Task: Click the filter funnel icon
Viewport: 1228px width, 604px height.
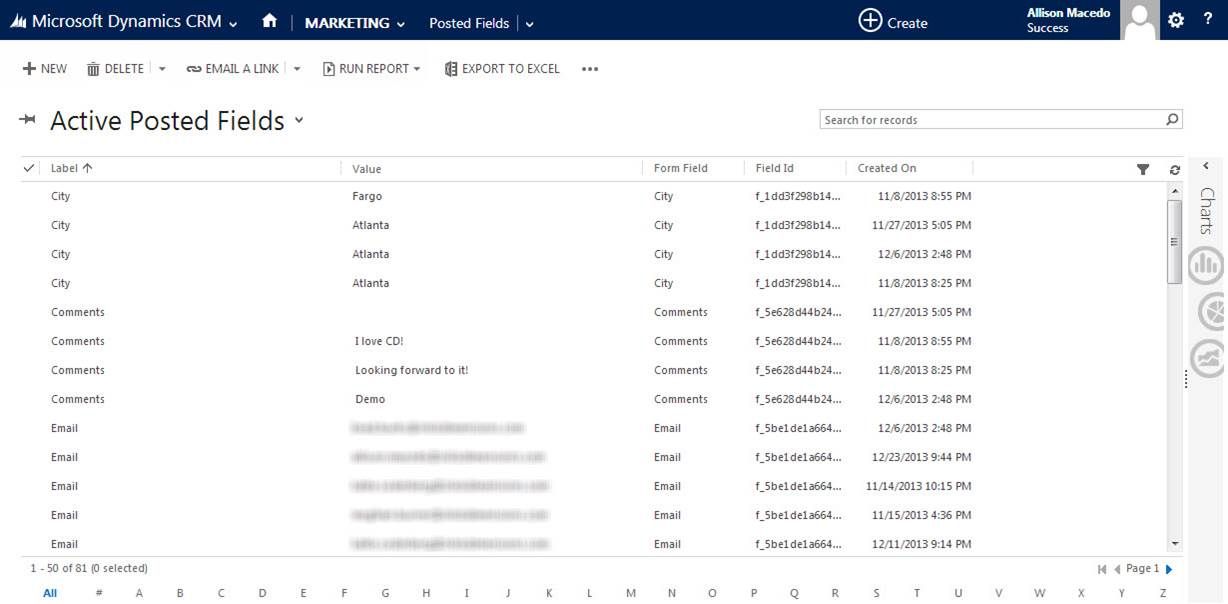Action: 1143,170
